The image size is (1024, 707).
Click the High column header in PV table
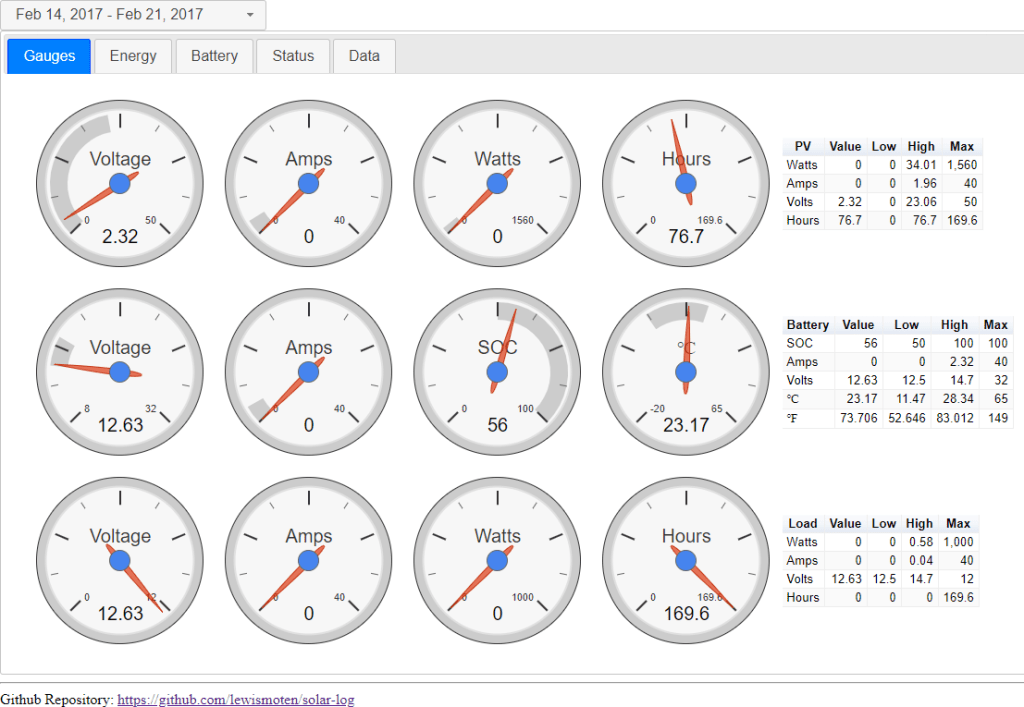tap(920, 146)
